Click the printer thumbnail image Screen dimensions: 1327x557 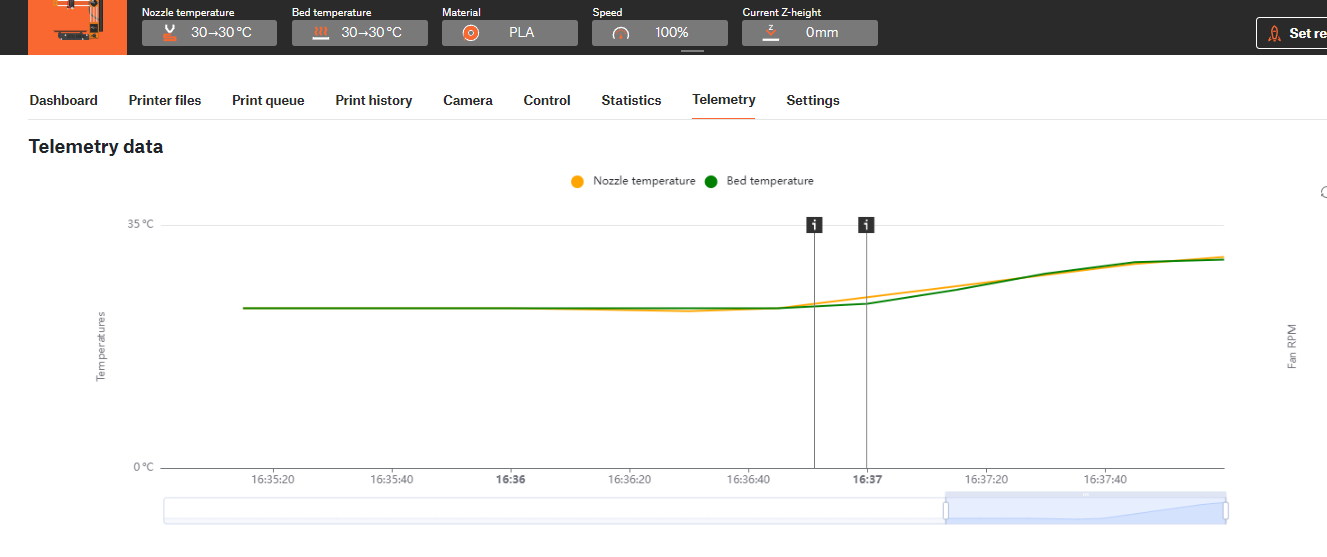click(x=78, y=27)
